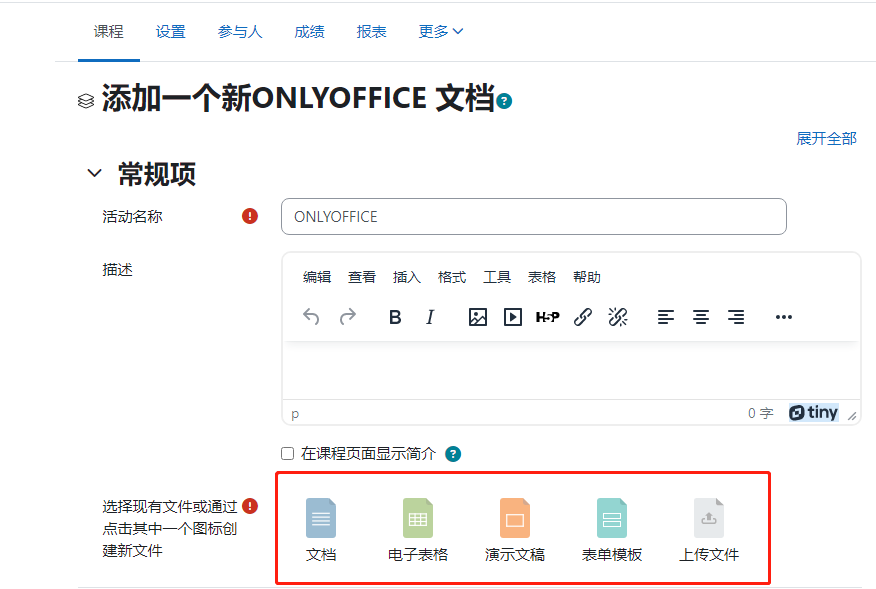Center align text
Image resolution: width=876 pixels, height=589 pixels.
pos(701,317)
